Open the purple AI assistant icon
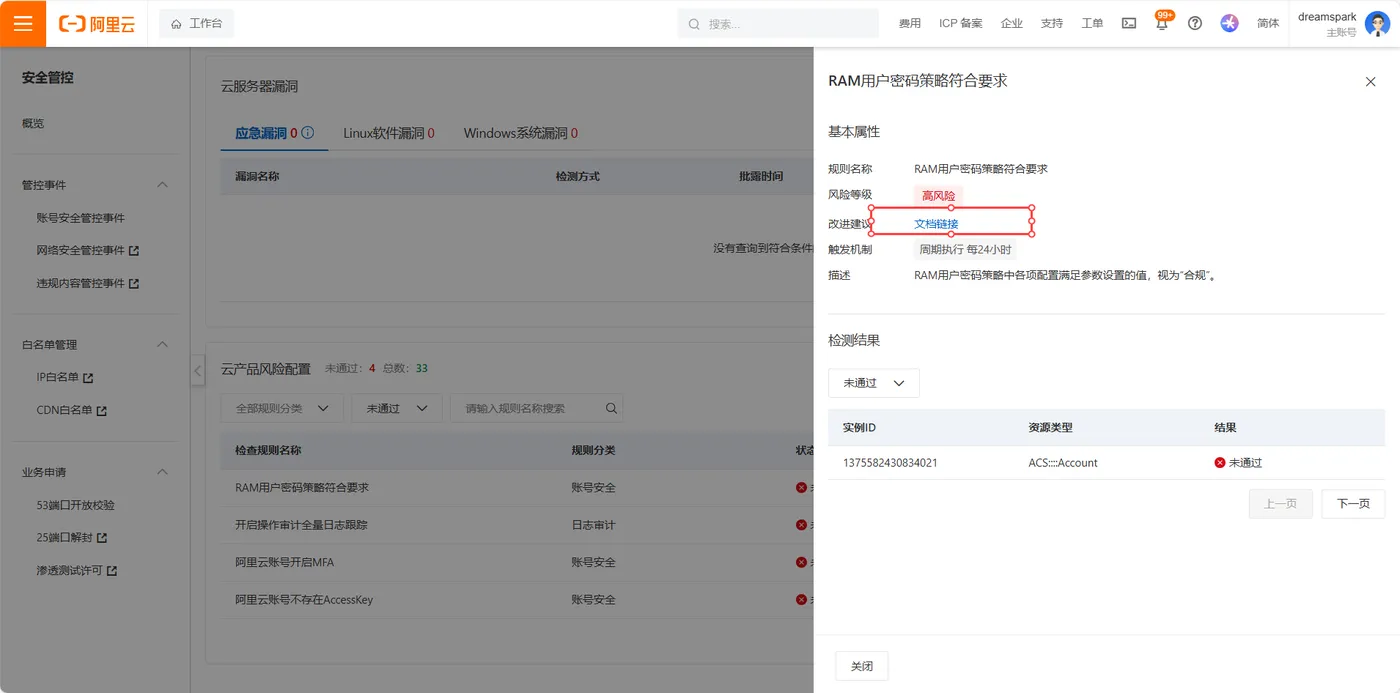This screenshot has width=1400, height=693. (1230, 23)
